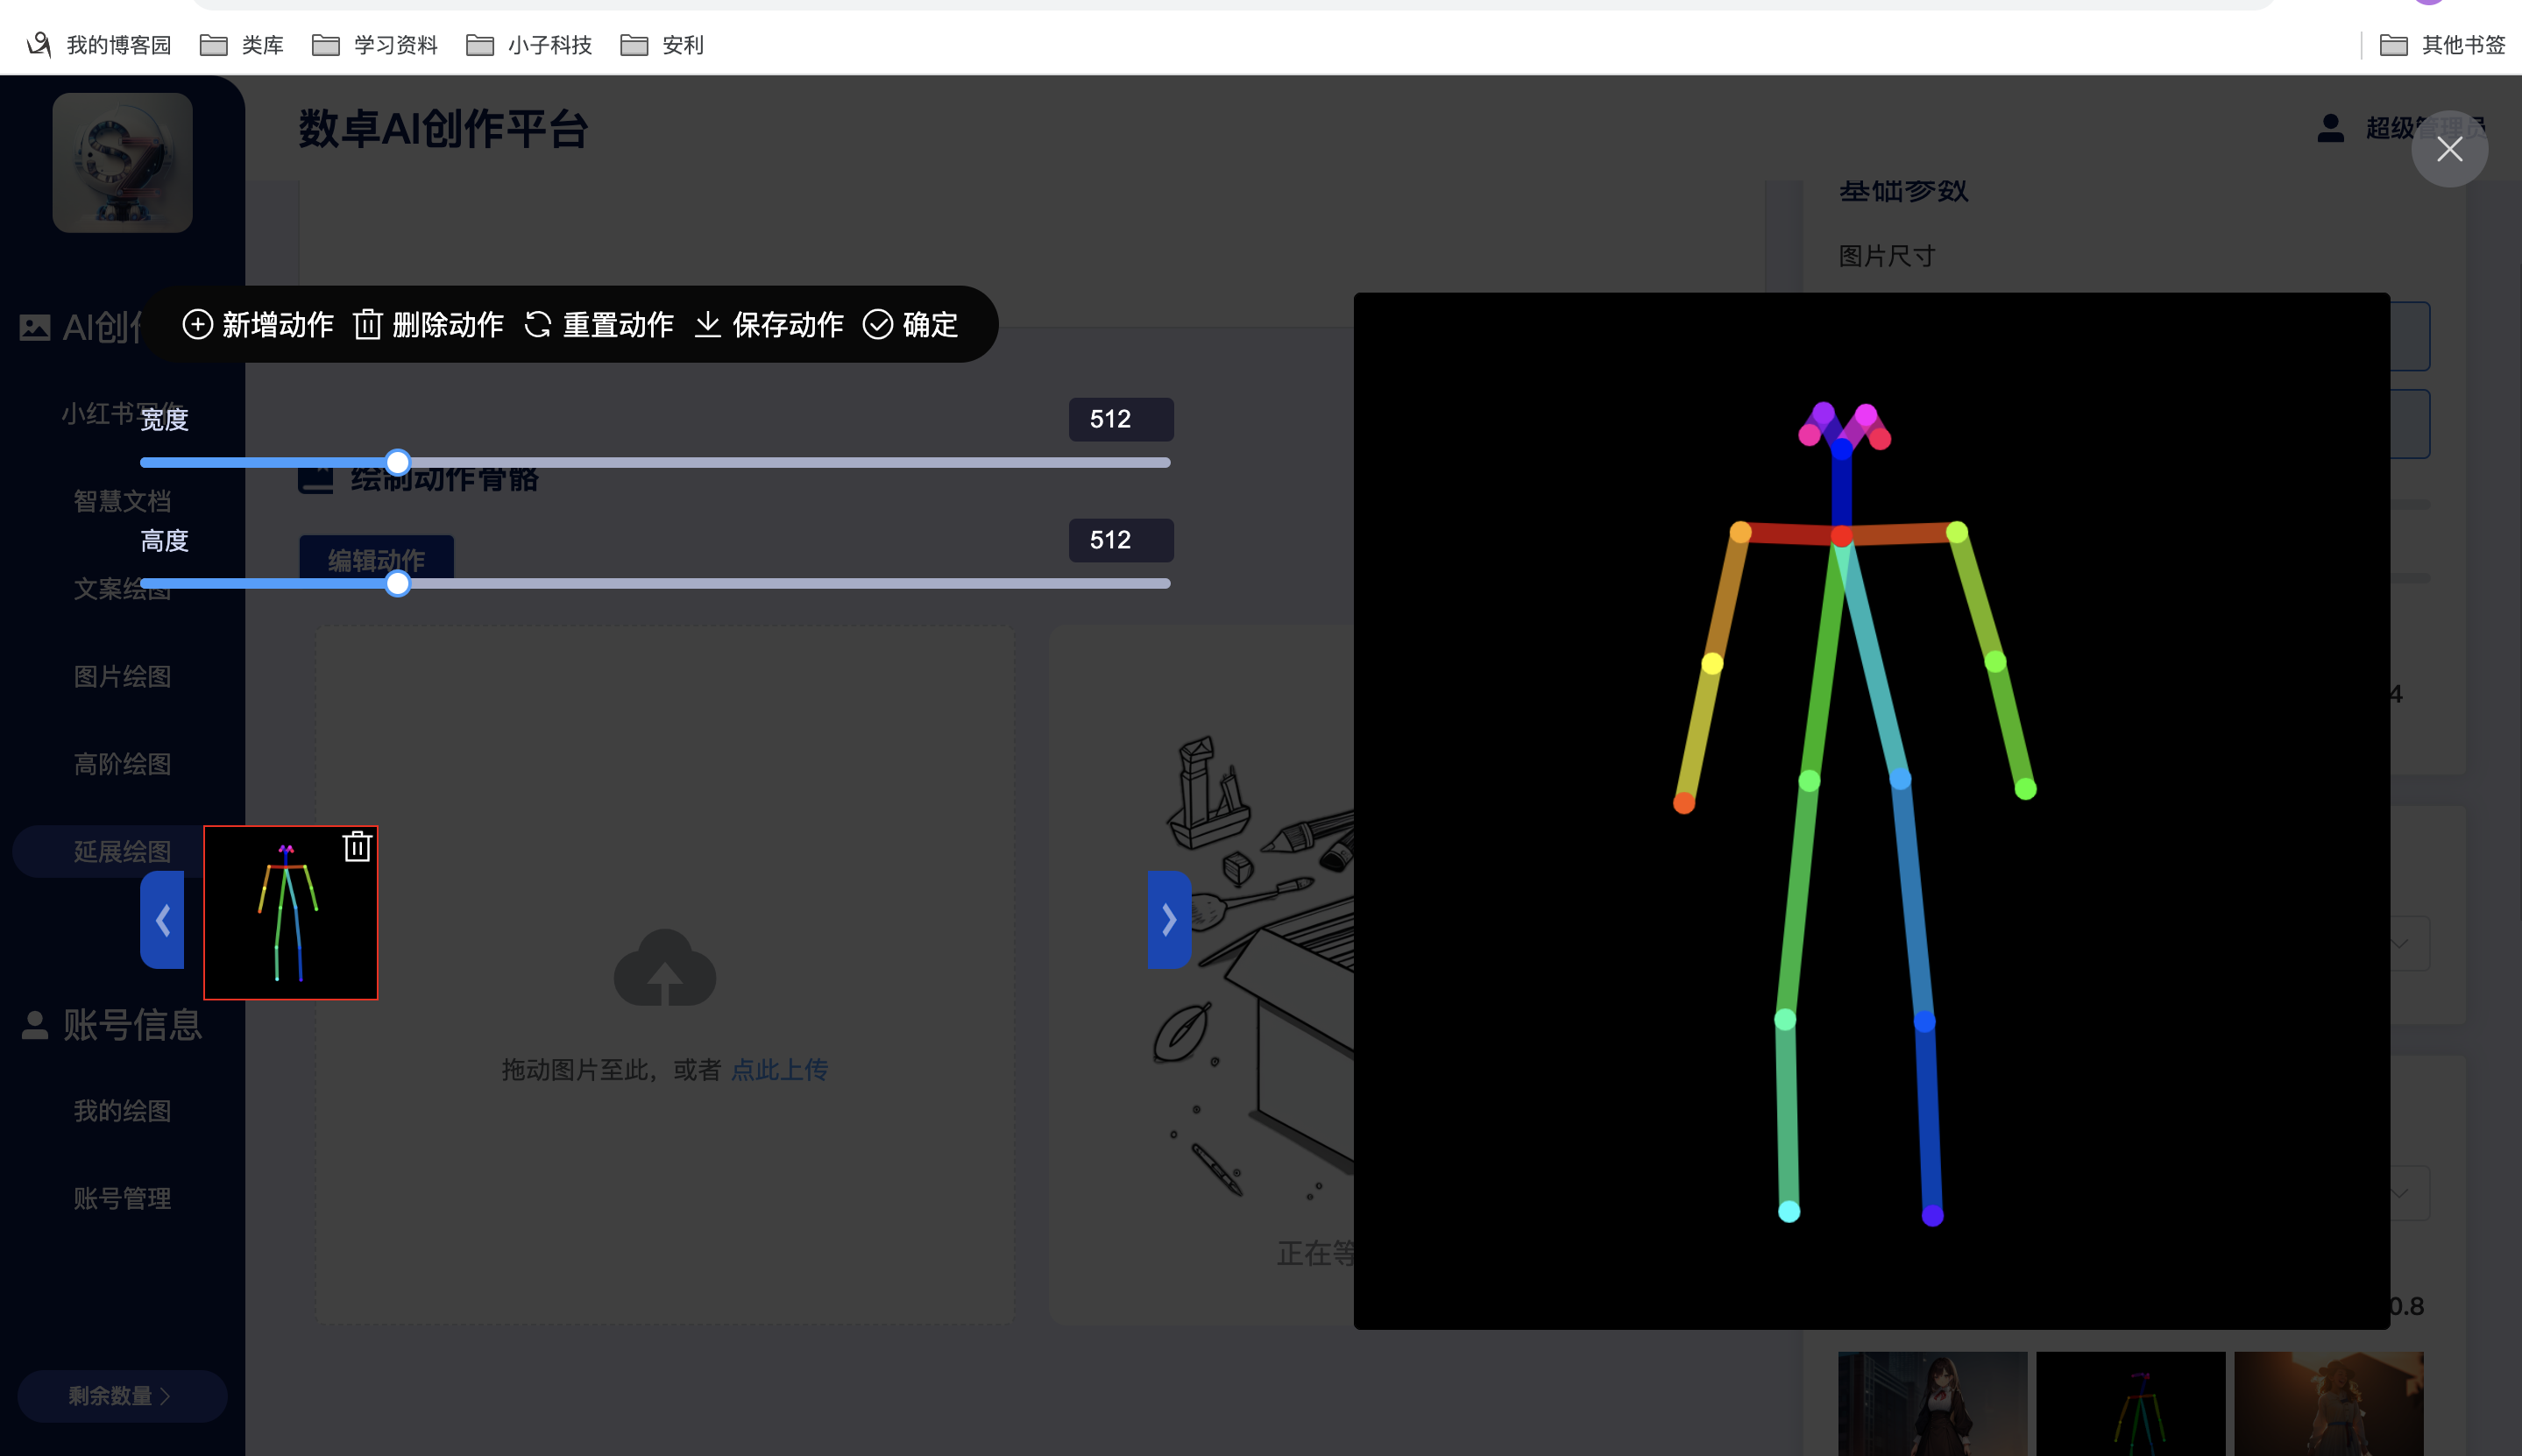Click the purple ankle joint at skeleton bottom
Viewport: 2522px width, 1456px height.
[1933, 1216]
